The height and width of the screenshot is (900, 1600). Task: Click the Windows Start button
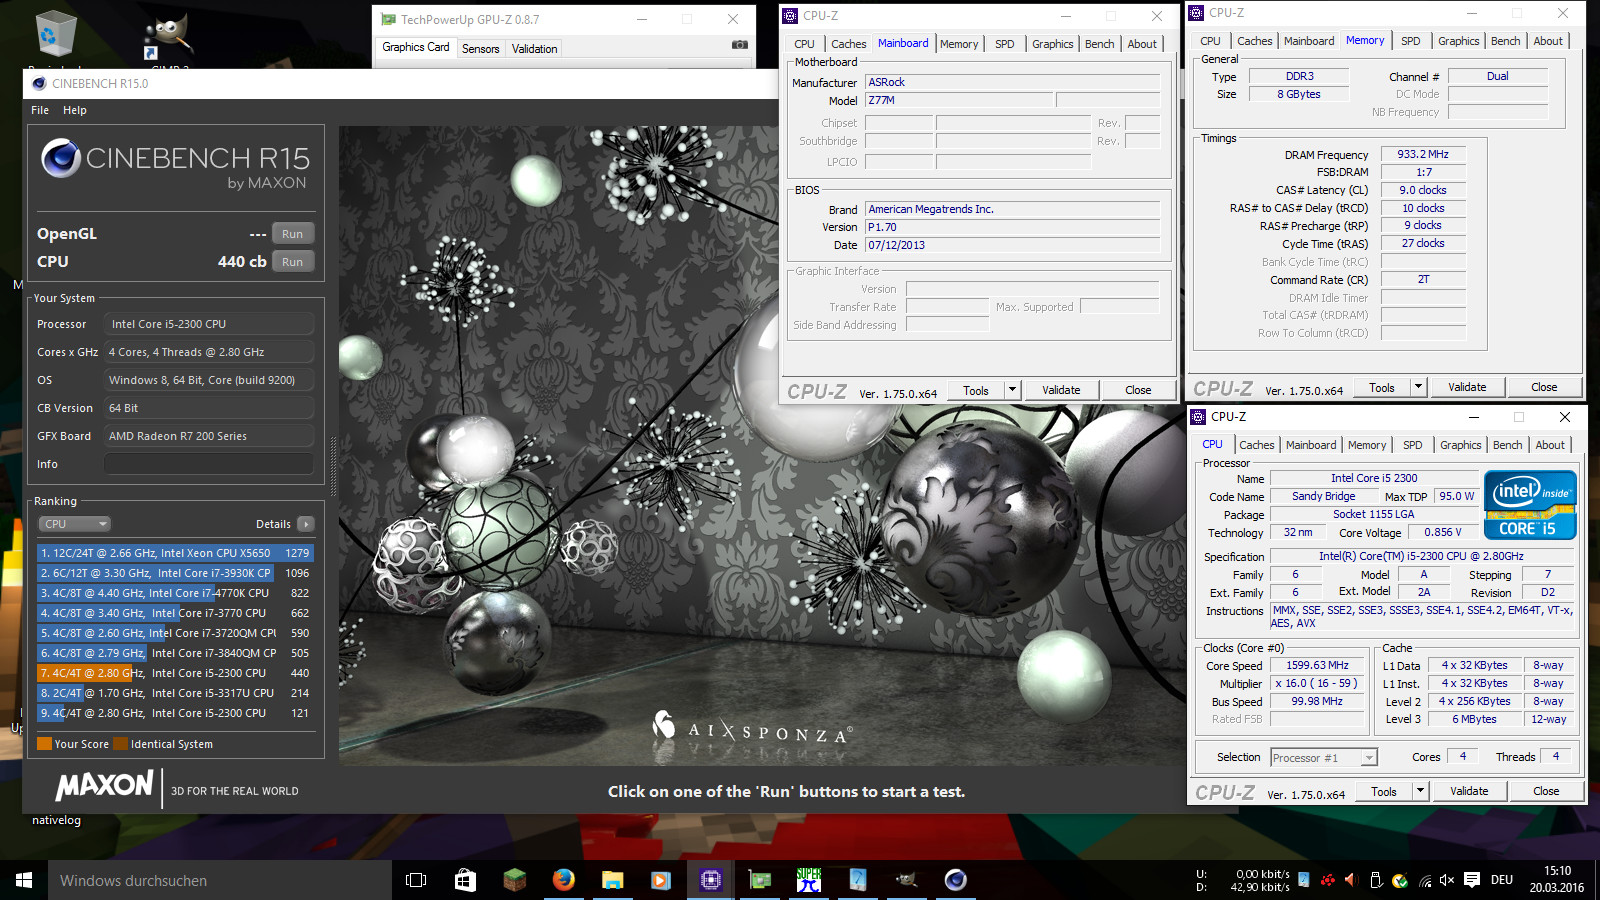[24, 880]
